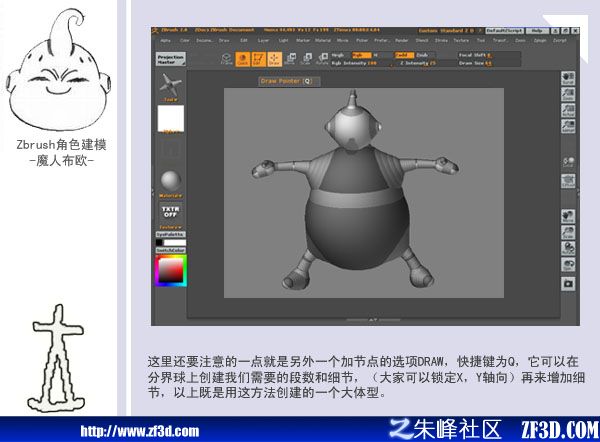Open the Draw menu
The width and height of the screenshot is (600, 442).
click(x=224, y=40)
